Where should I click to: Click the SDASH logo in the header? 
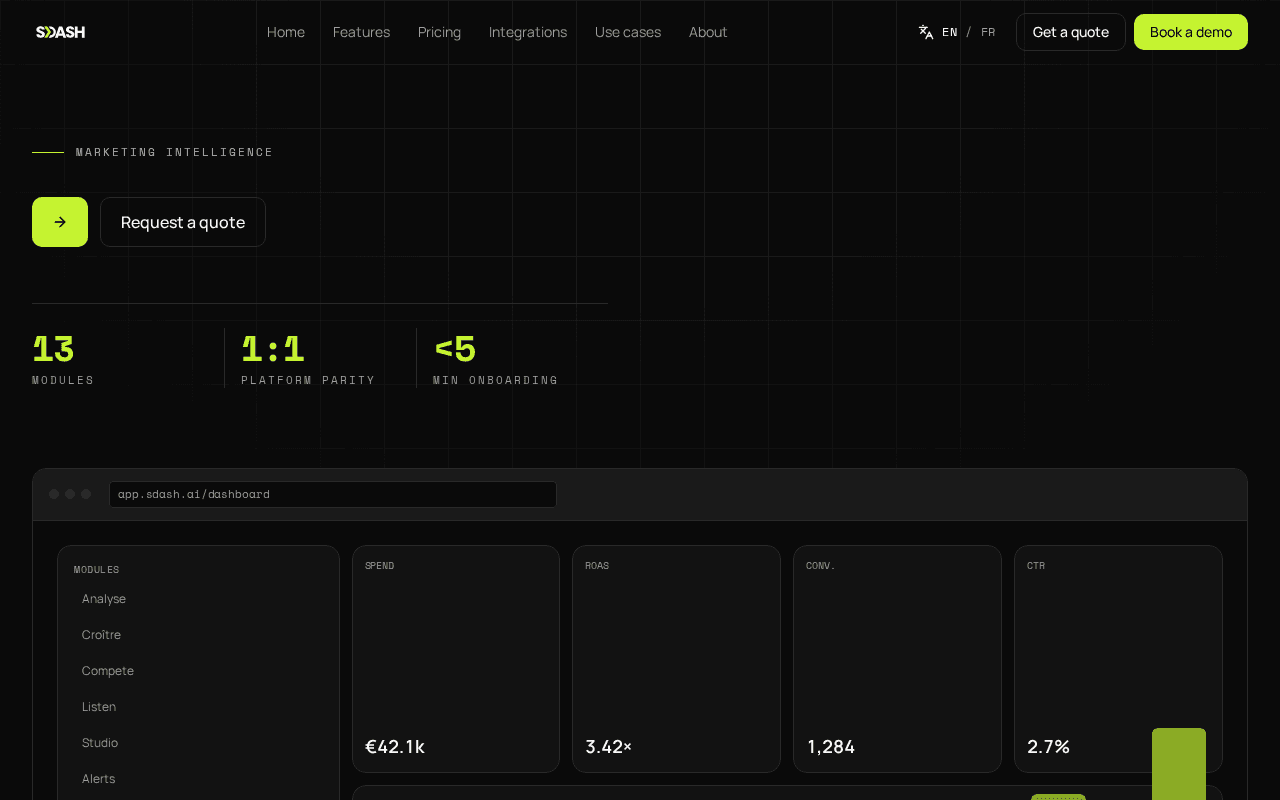coord(60,32)
